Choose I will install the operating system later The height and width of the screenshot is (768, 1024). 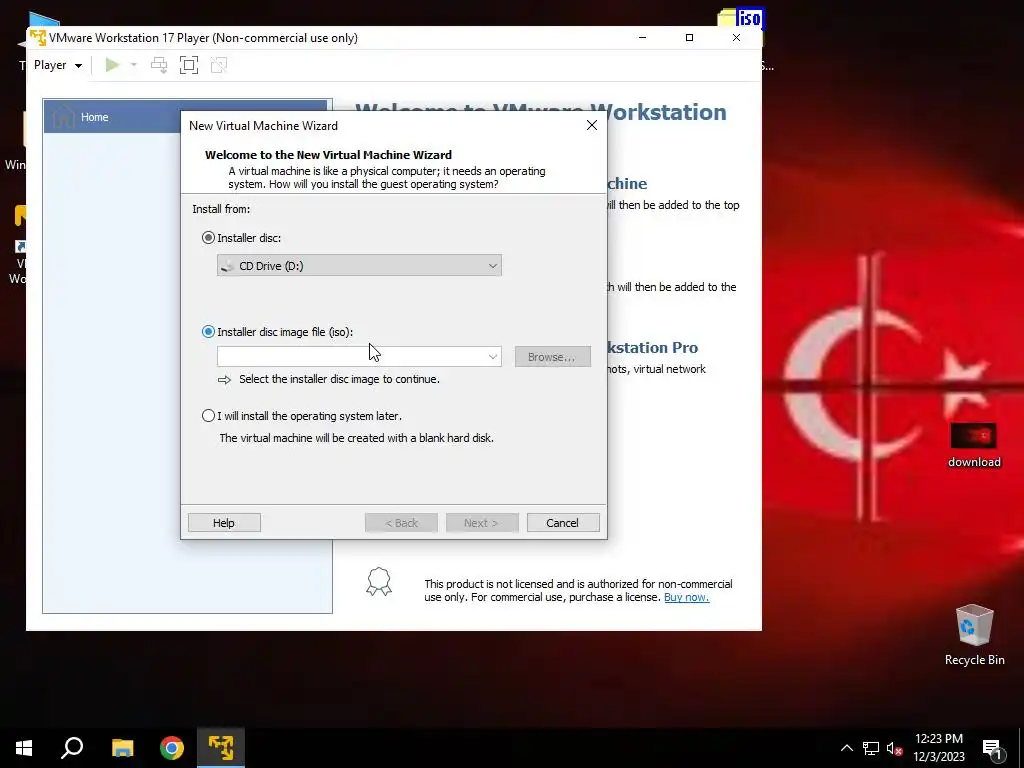tap(208, 415)
